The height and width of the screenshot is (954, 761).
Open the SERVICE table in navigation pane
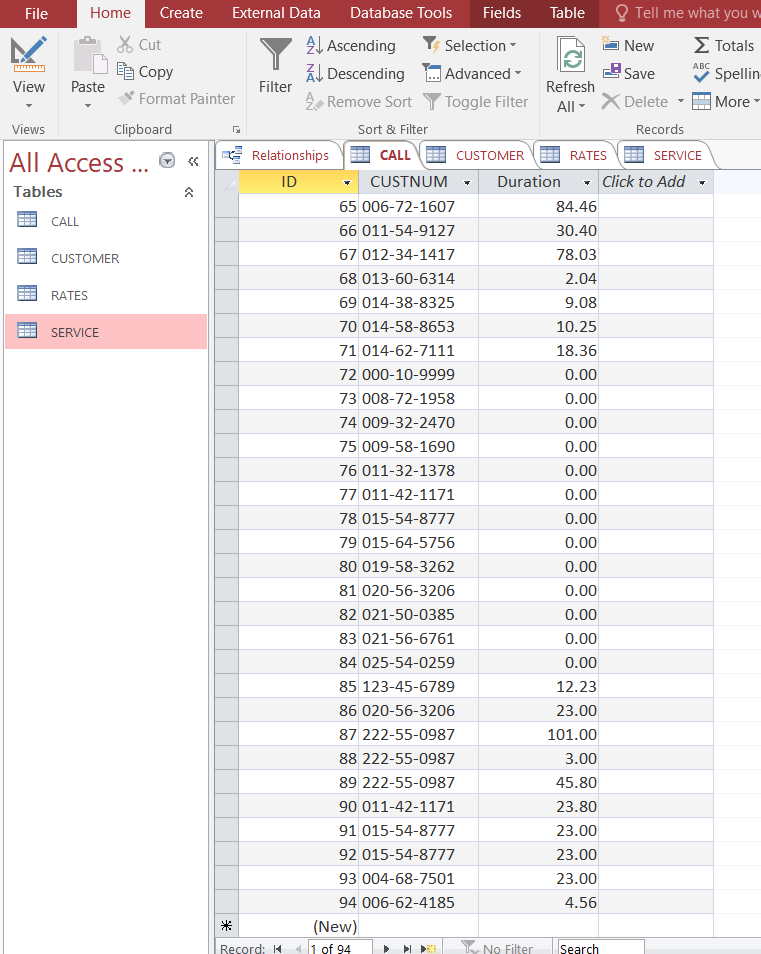click(106, 332)
